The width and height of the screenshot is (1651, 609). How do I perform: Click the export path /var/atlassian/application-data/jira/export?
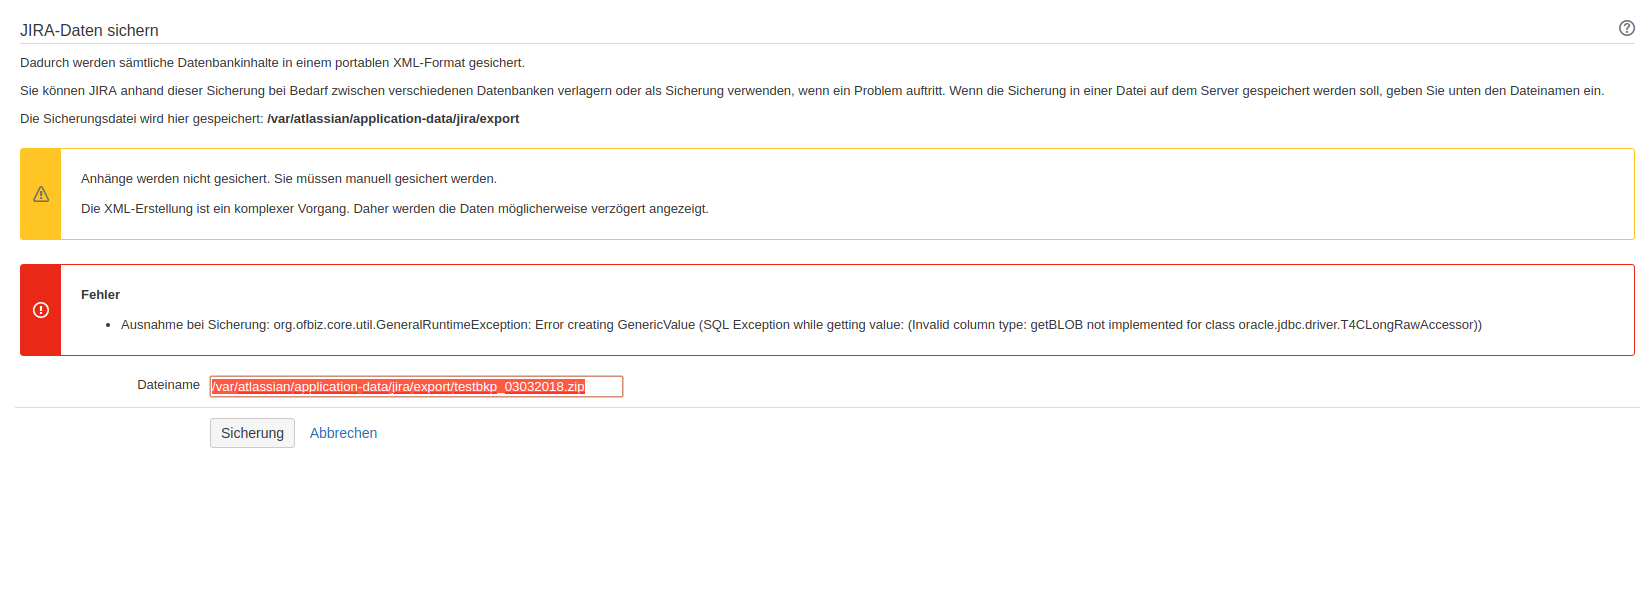pos(393,119)
